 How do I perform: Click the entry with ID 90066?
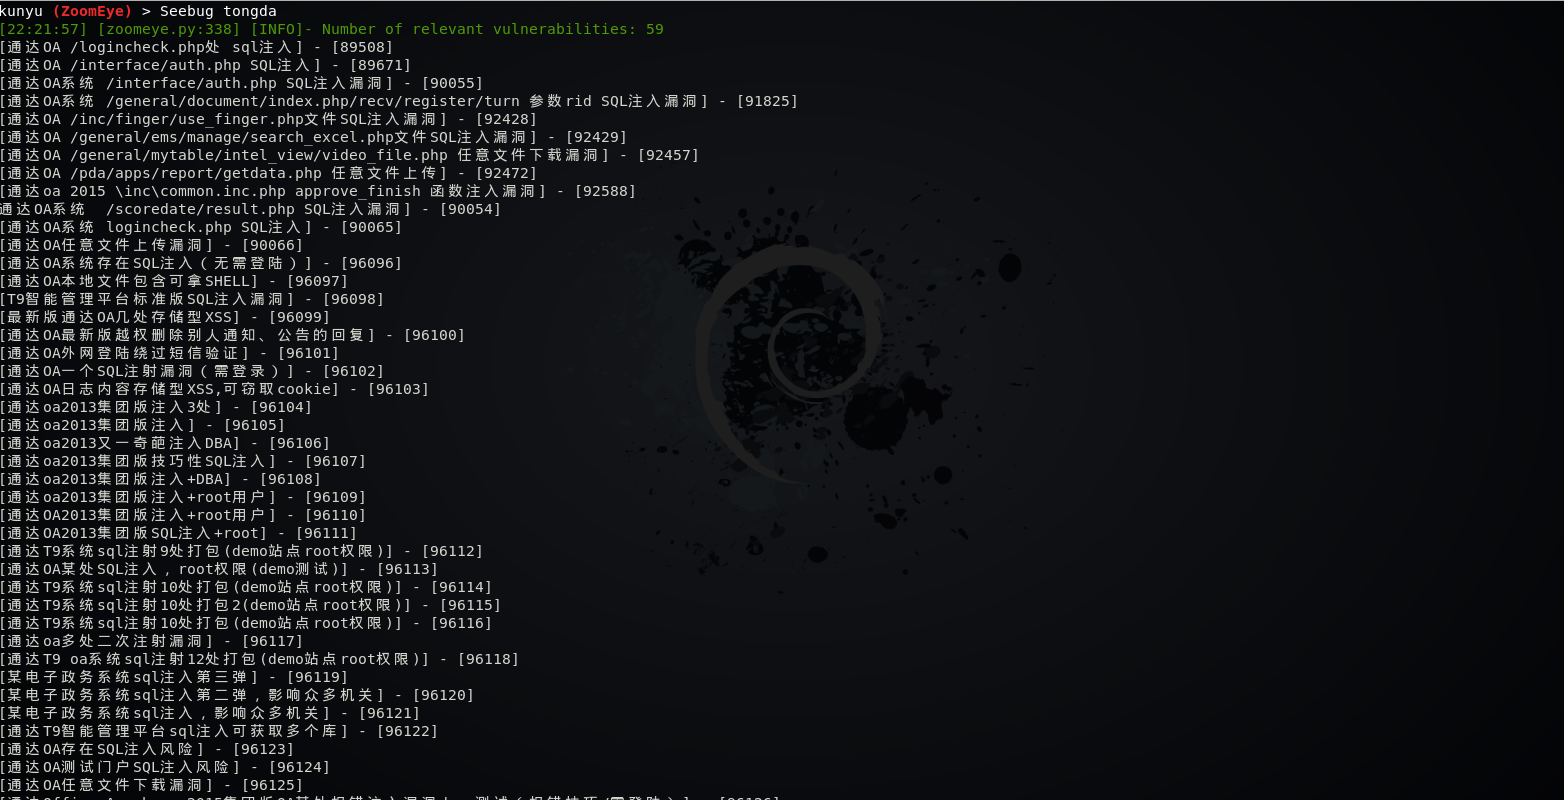(x=152, y=245)
